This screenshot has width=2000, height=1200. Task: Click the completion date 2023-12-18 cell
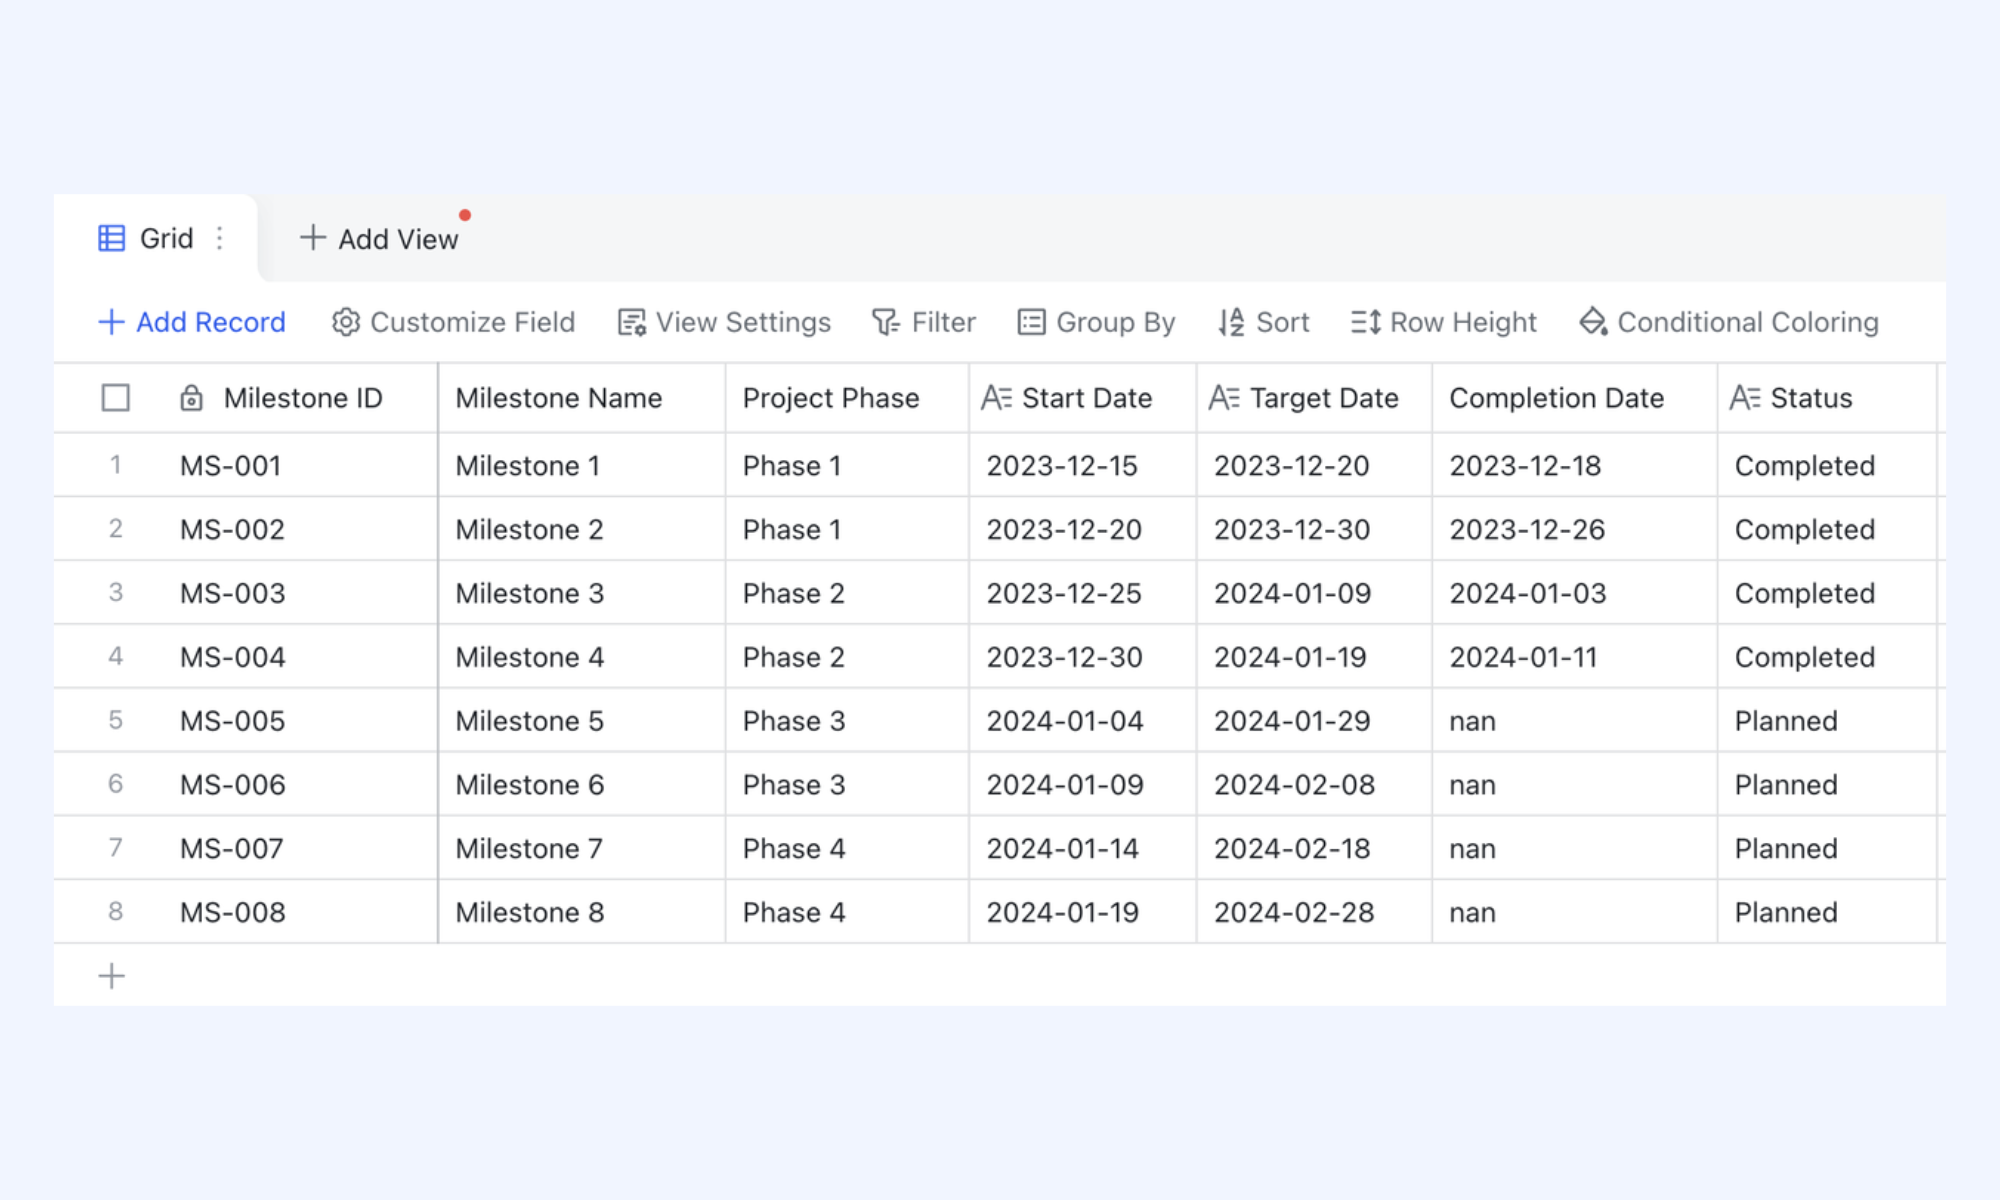click(1575, 465)
